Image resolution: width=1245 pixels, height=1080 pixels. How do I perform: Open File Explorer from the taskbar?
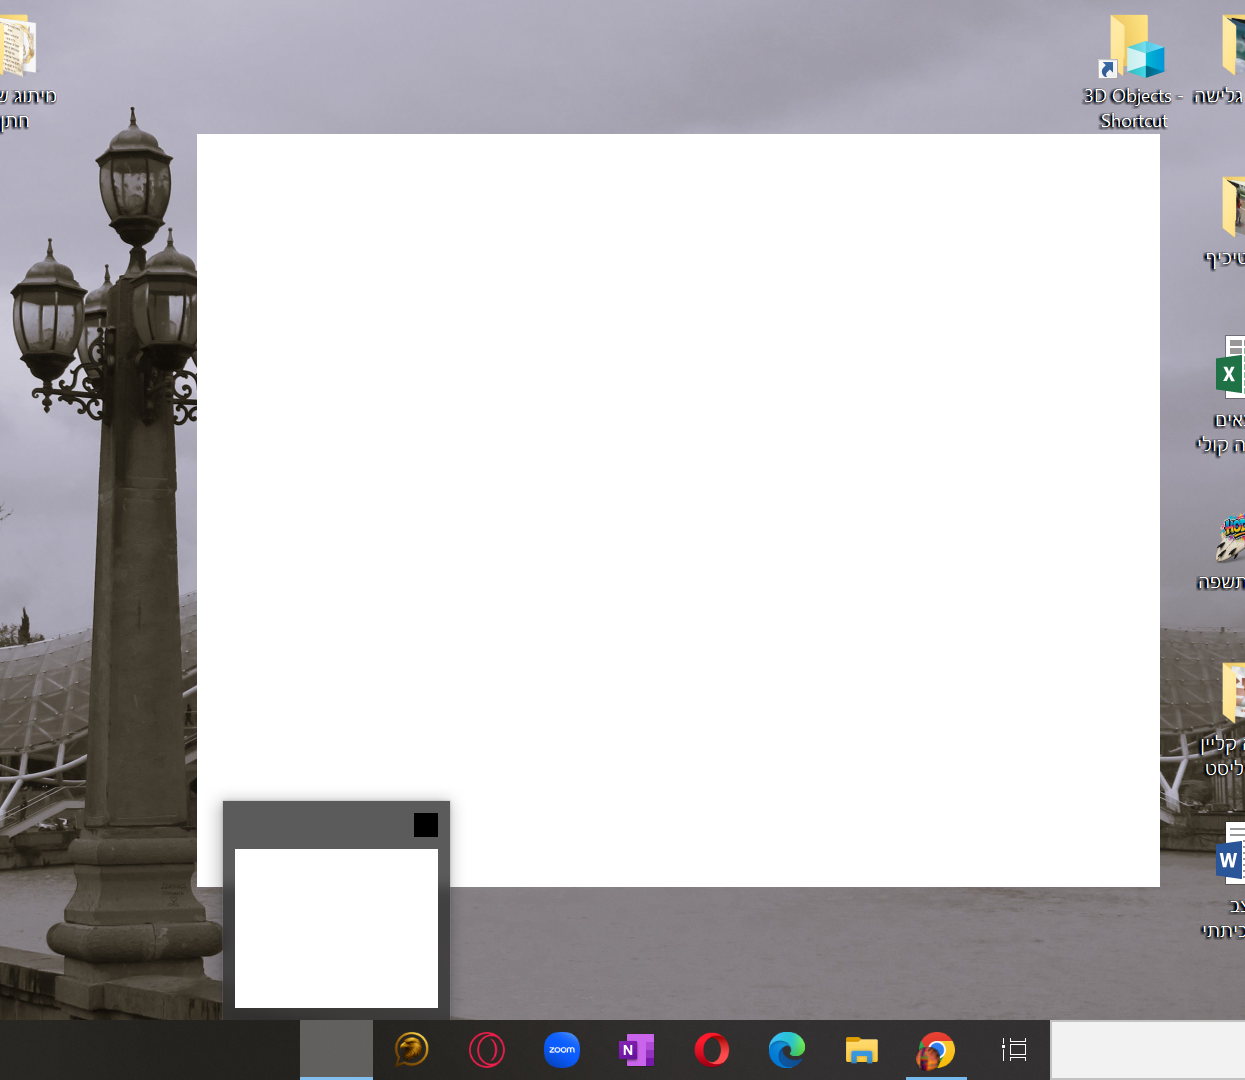pyautogui.click(x=861, y=1050)
